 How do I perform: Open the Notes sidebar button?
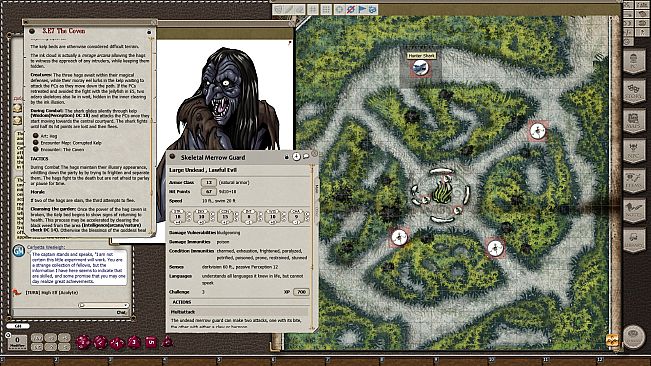click(634, 211)
